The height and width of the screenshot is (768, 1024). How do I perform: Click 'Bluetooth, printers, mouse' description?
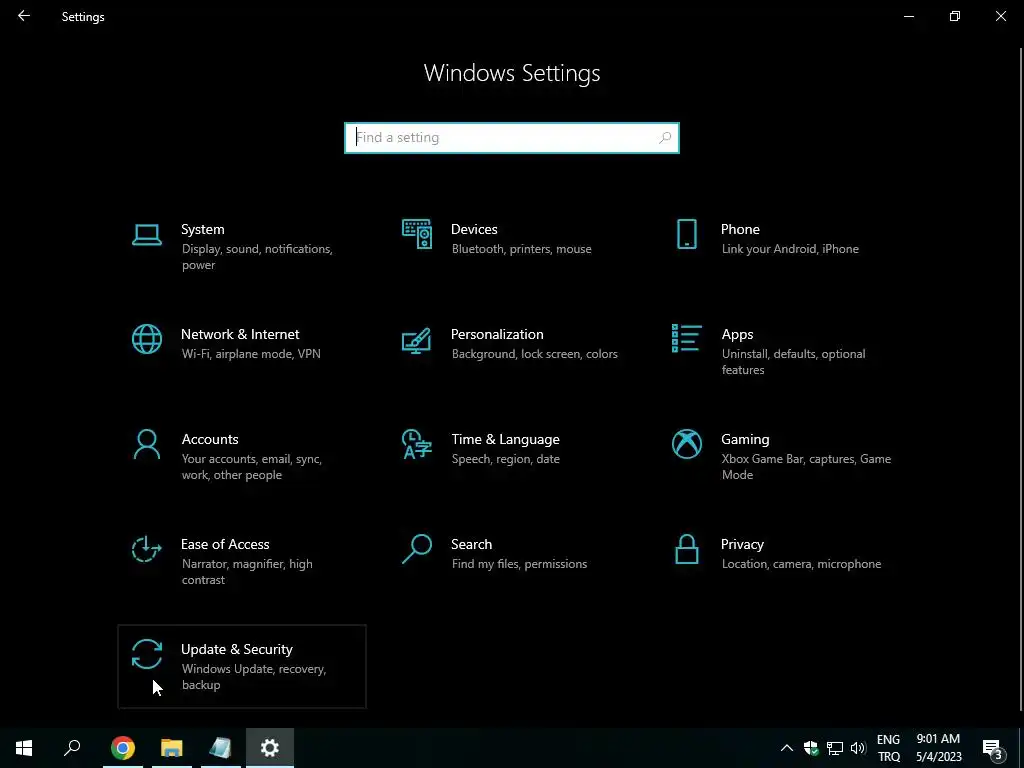pos(521,249)
